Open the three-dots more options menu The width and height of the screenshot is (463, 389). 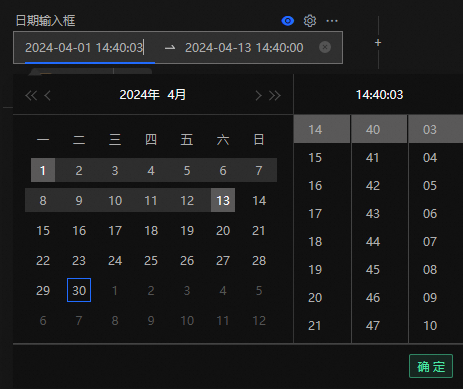pos(332,21)
